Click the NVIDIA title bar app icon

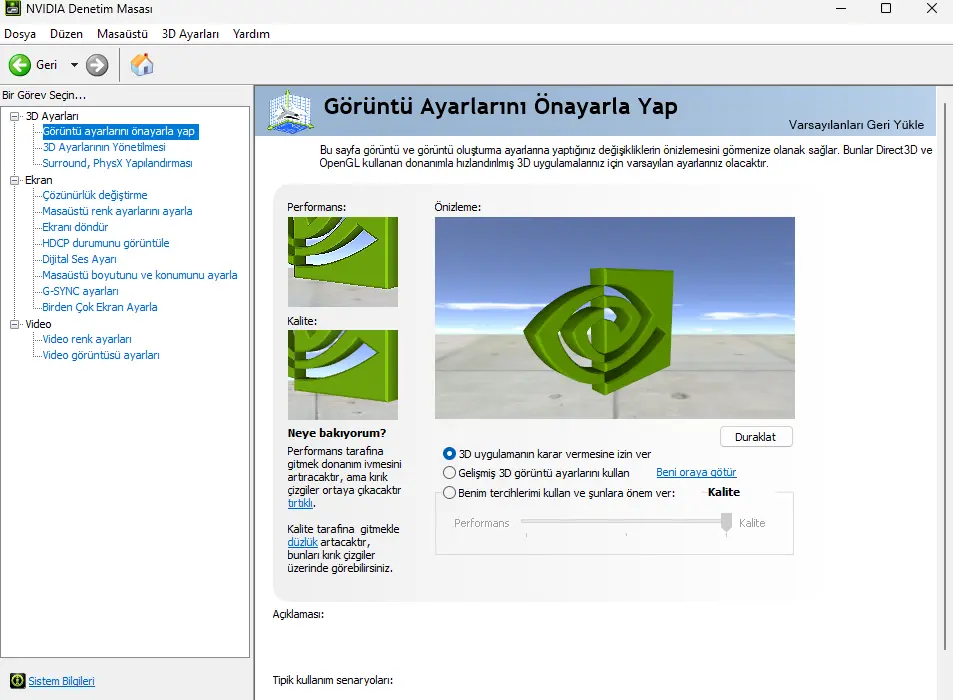(12, 9)
